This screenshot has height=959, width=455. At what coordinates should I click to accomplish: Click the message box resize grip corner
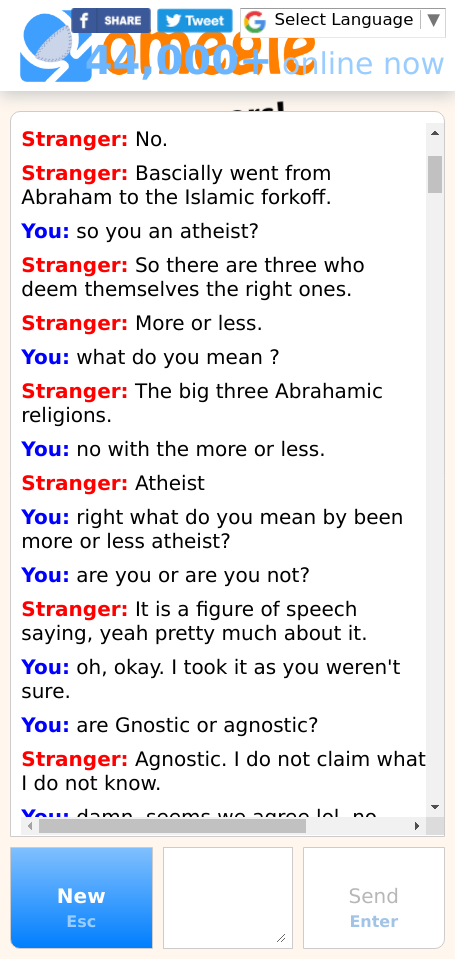pyautogui.click(x=281, y=937)
